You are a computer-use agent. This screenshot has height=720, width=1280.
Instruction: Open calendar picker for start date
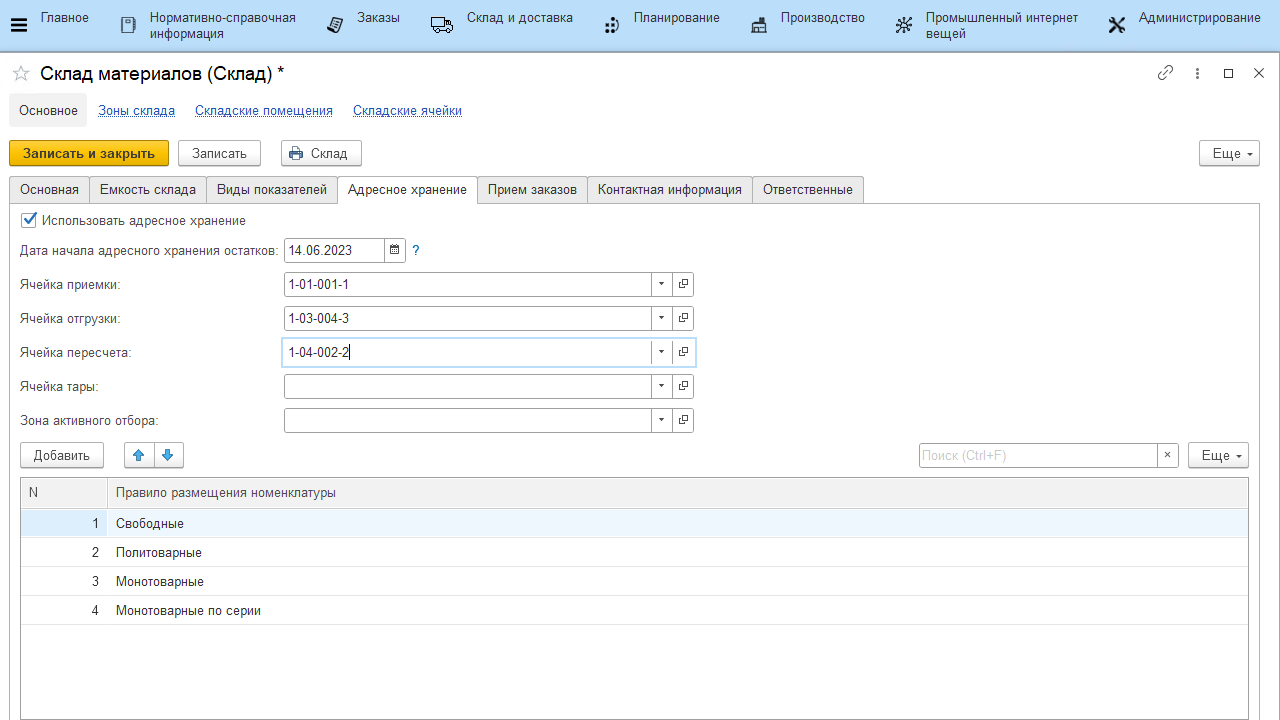tap(395, 250)
